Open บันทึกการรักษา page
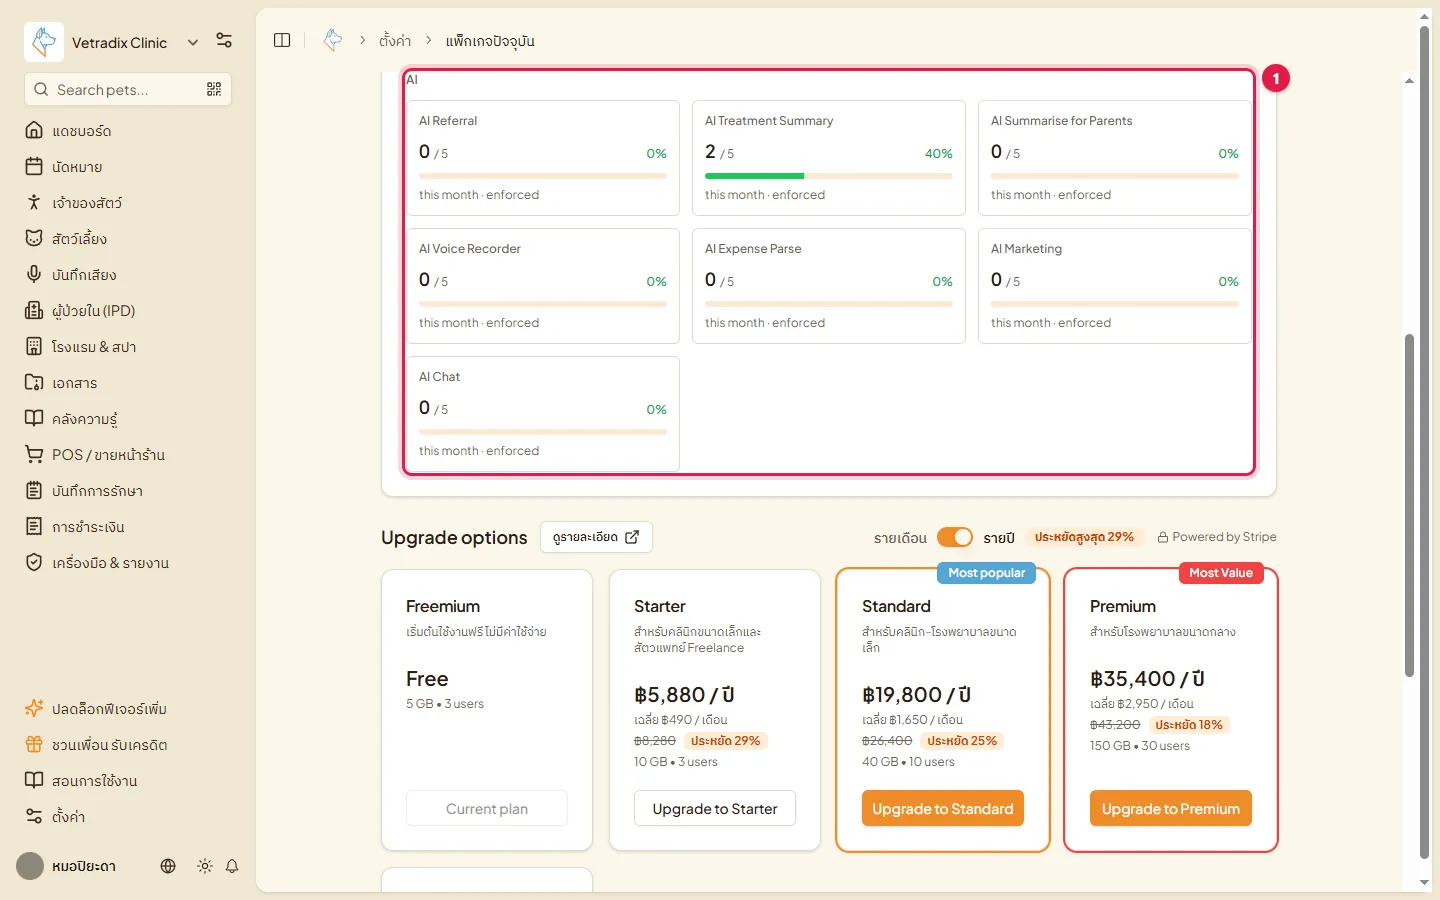Screen dimensions: 1440x900 click(x=128, y=490)
